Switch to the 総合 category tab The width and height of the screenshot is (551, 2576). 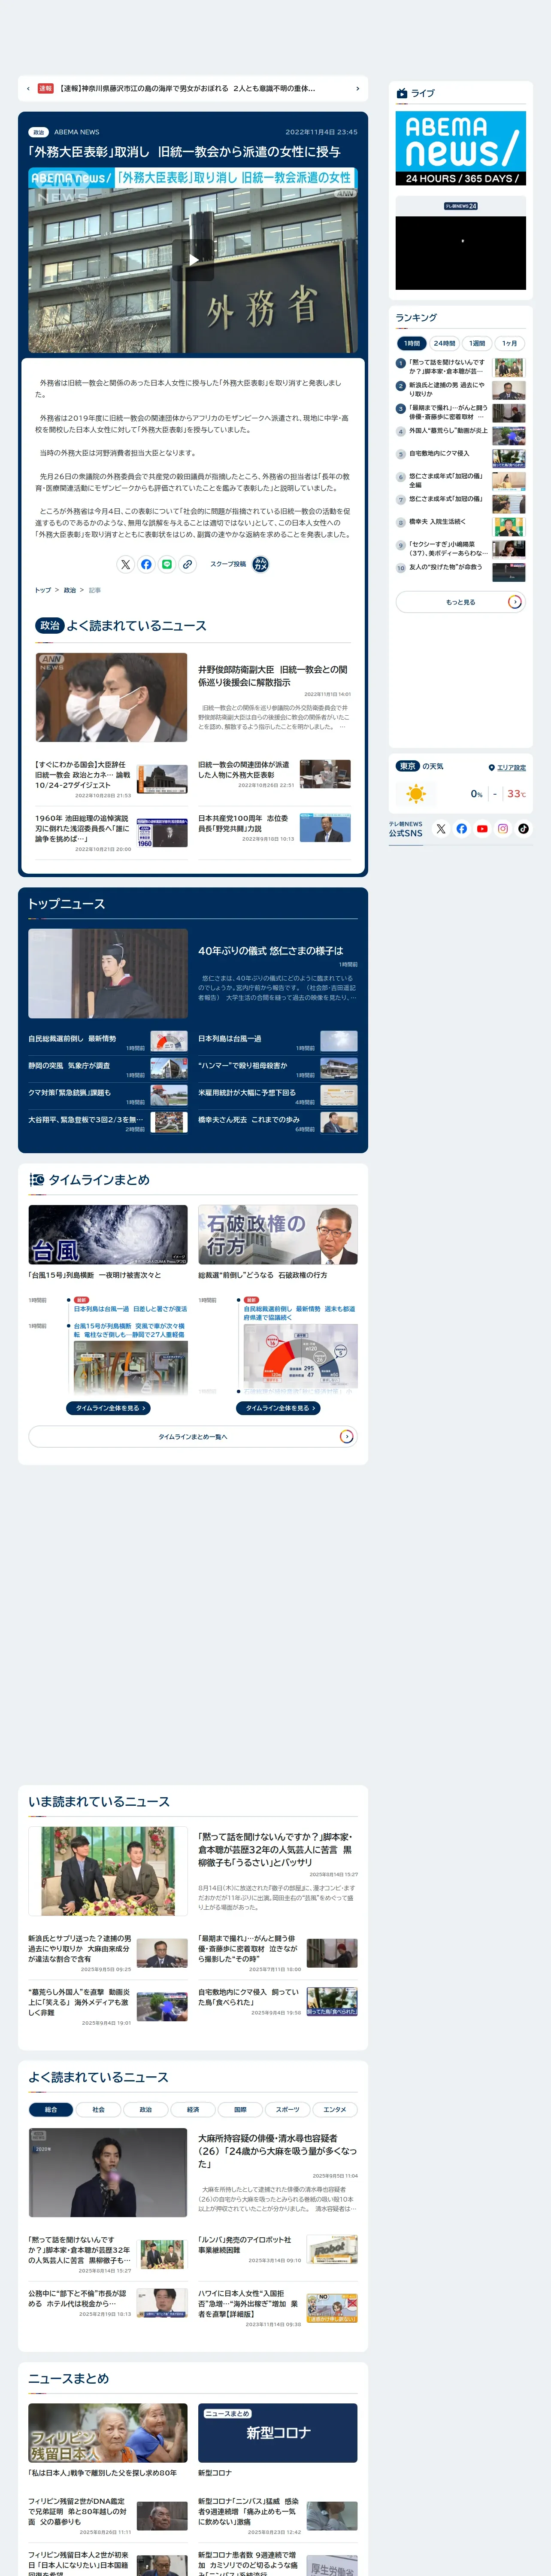pos(51,2110)
